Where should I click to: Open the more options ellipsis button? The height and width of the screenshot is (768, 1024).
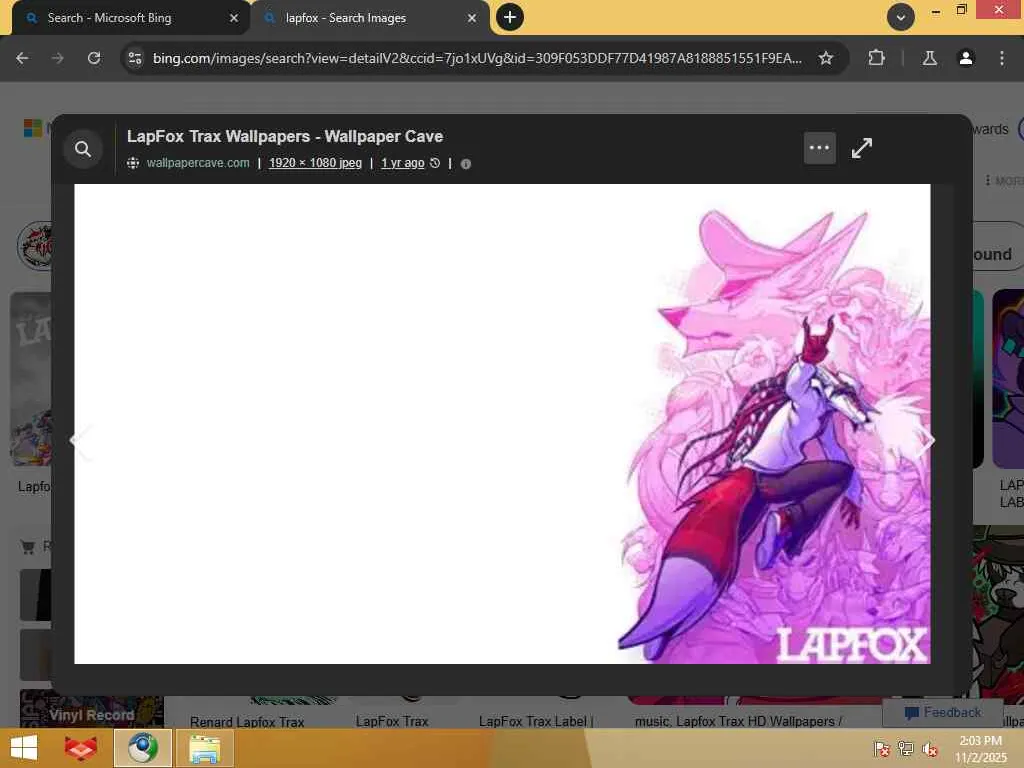pyautogui.click(x=819, y=148)
